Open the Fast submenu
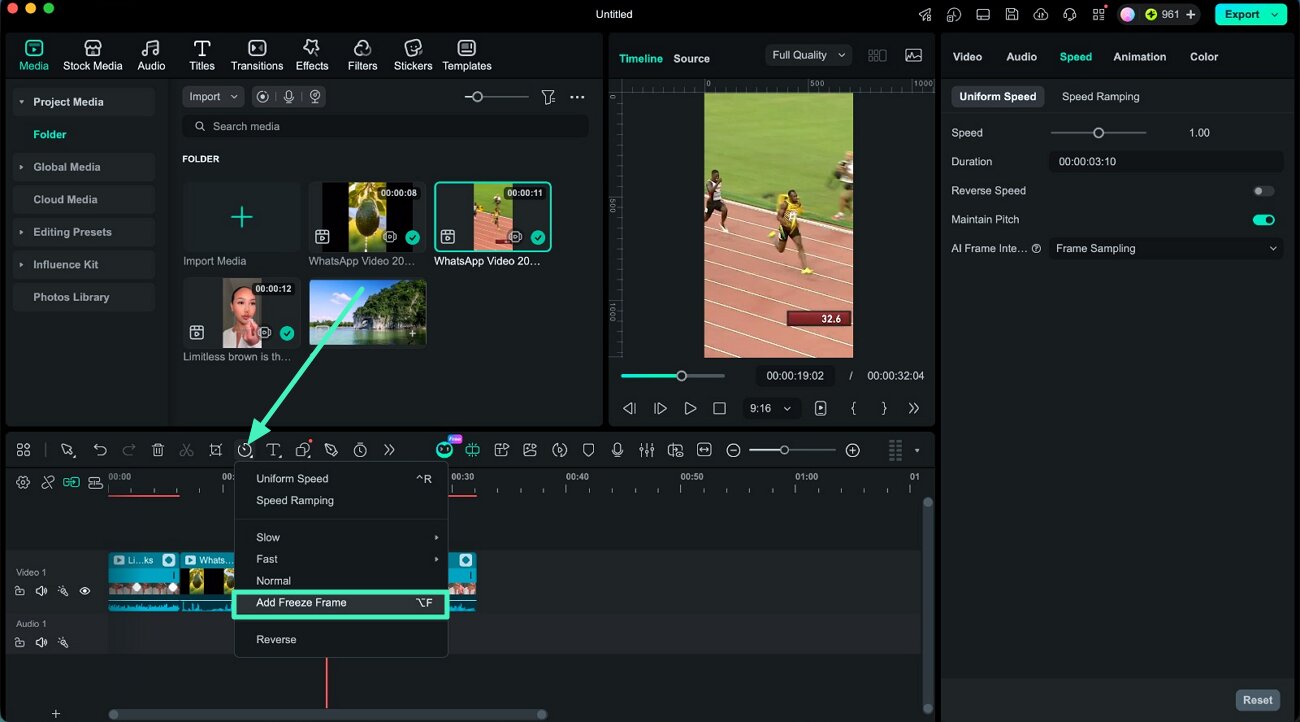The height and width of the screenshot is (722, 1300). pyautogui.click(x=341, y=559)
